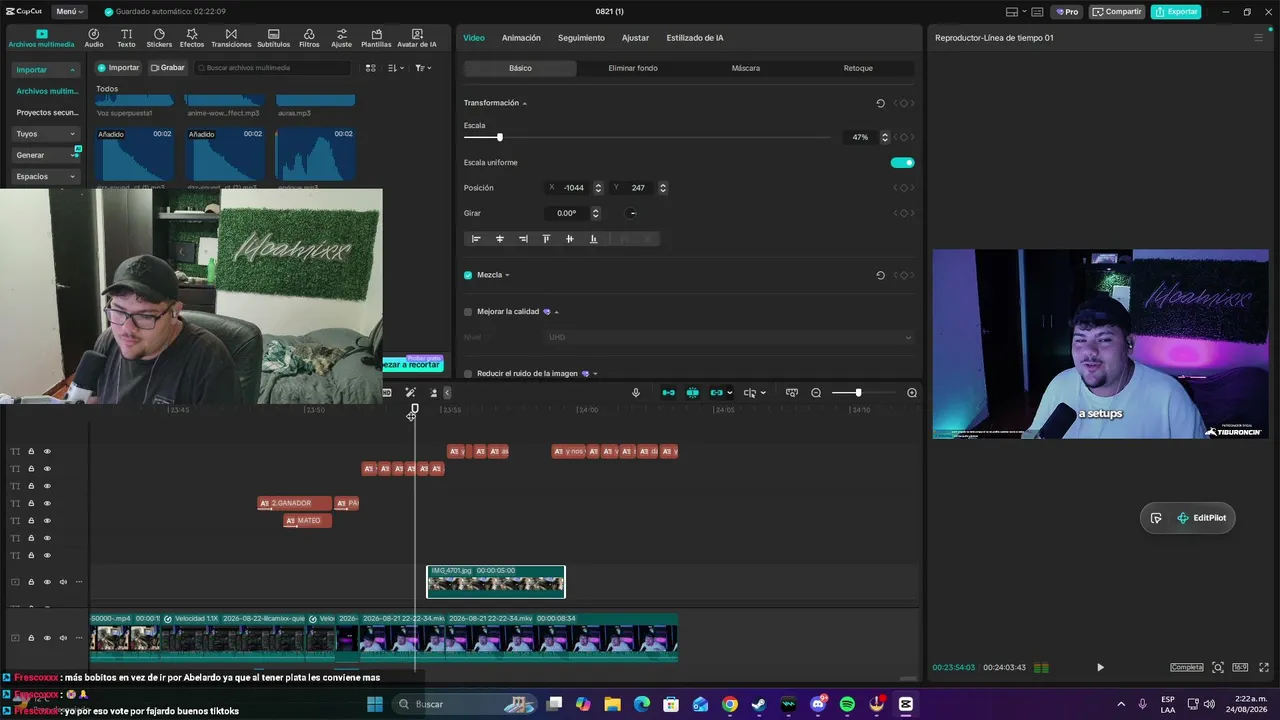
Task: Click the Grabar button
Action: pos(168,68)
